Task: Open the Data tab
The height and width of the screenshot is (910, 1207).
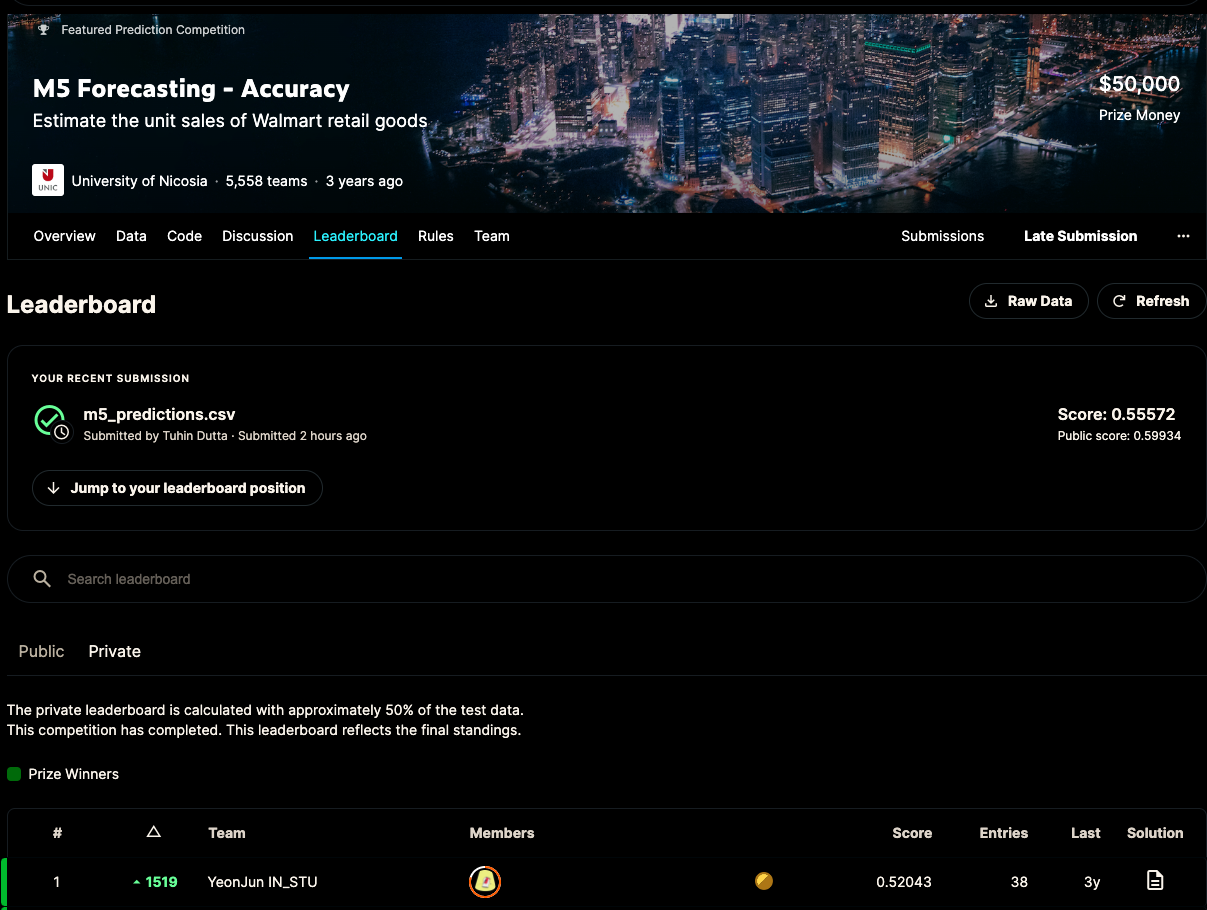Action: coord(131,236)
